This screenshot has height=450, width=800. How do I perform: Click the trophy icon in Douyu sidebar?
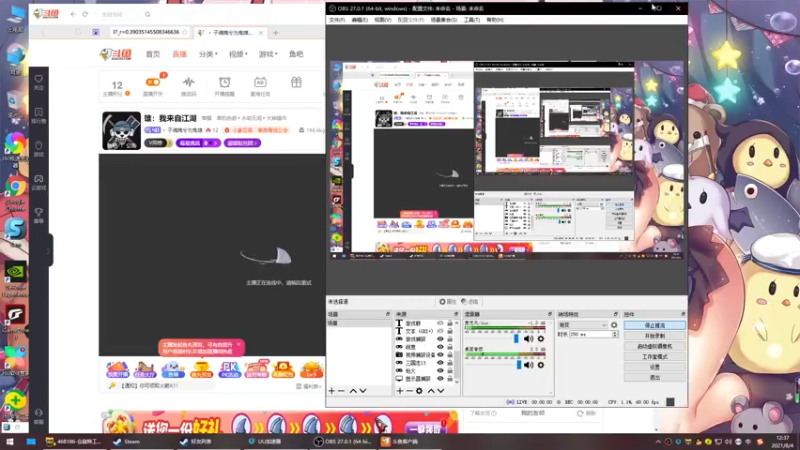tap(39, 212)
